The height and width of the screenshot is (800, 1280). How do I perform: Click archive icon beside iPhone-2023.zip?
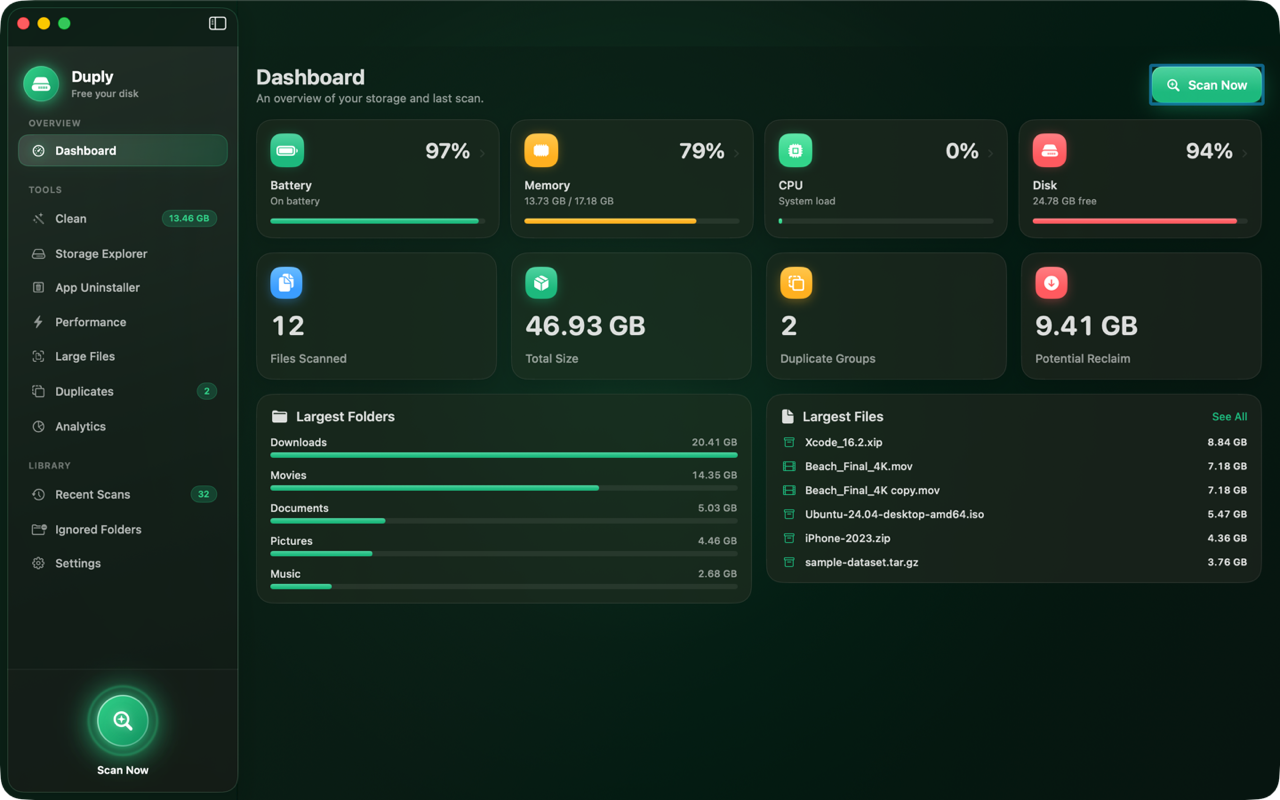tap(789, 538)
